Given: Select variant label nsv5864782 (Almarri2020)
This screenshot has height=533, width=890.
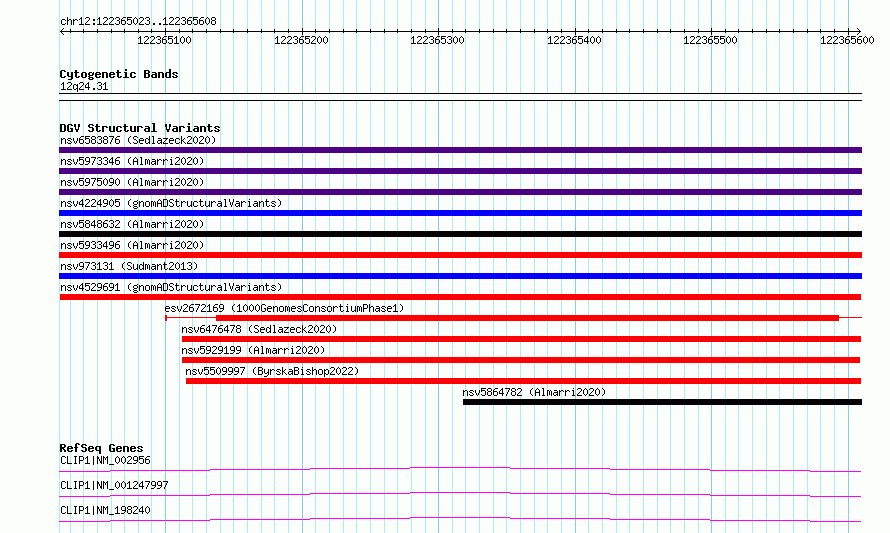Looking at the screenshot, I should [x=534, y=392].
